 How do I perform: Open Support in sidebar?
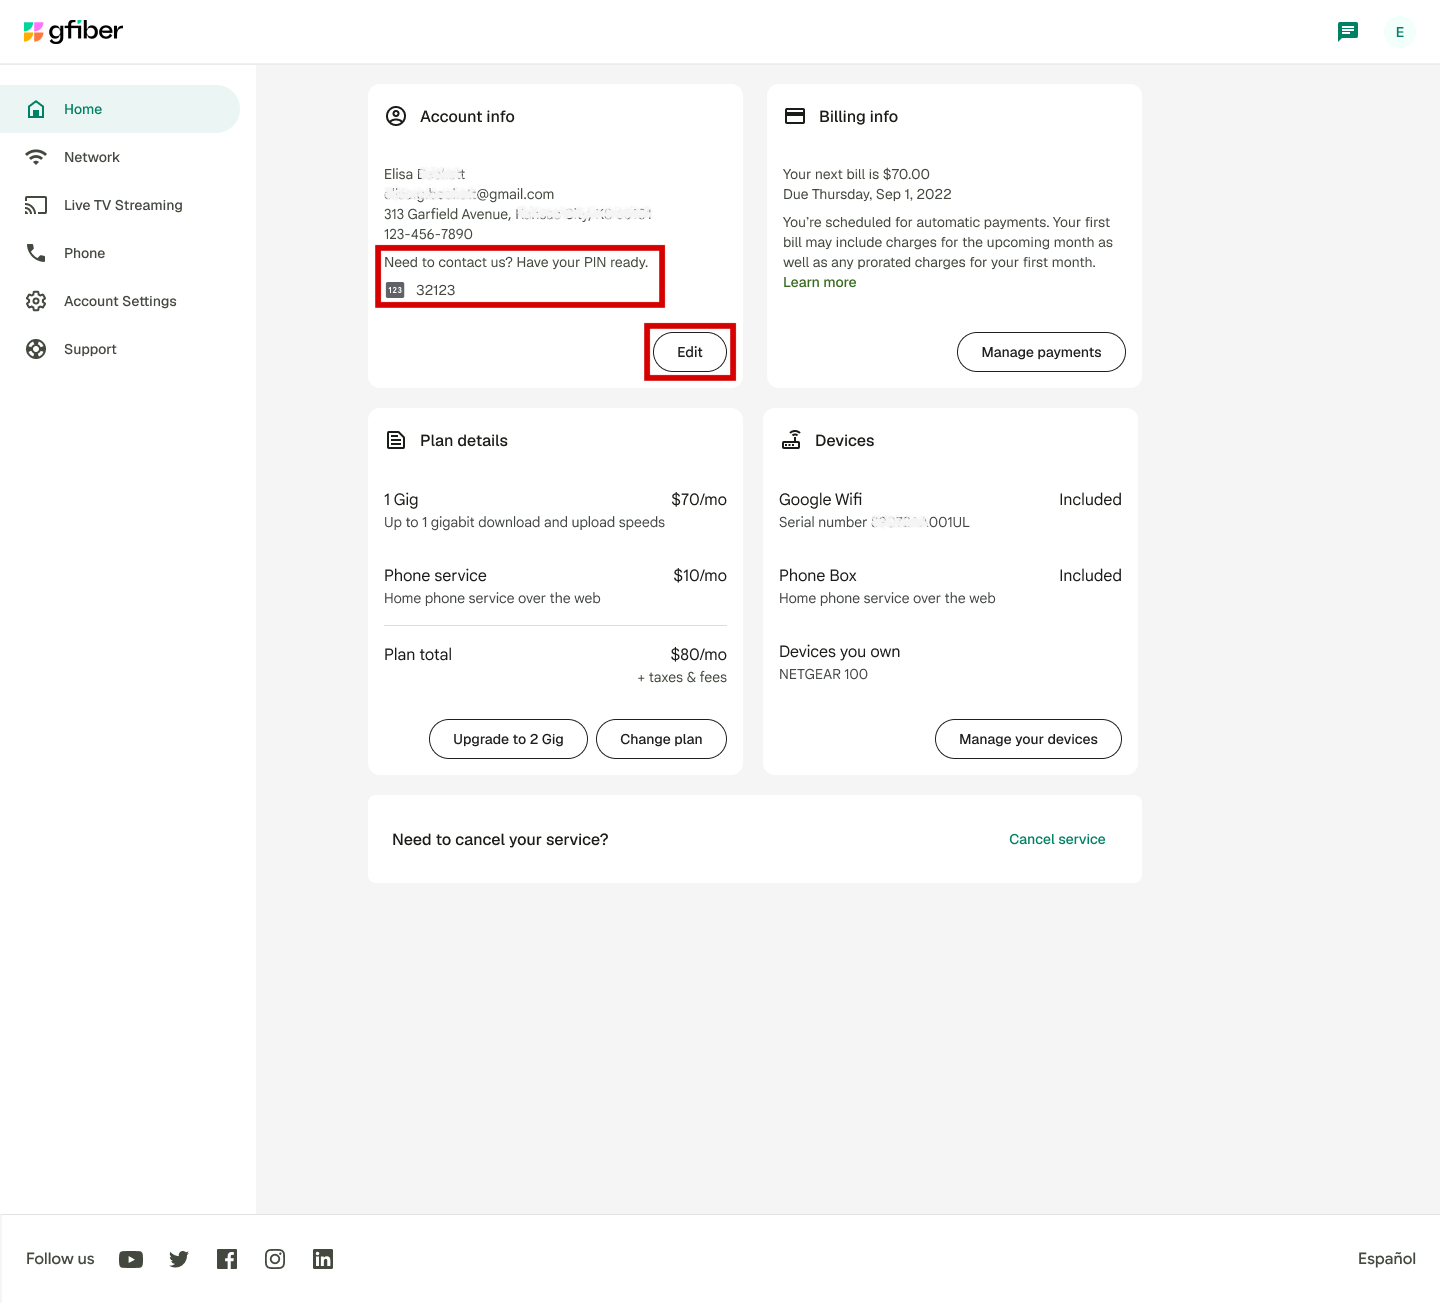click(x=120, y=349)
